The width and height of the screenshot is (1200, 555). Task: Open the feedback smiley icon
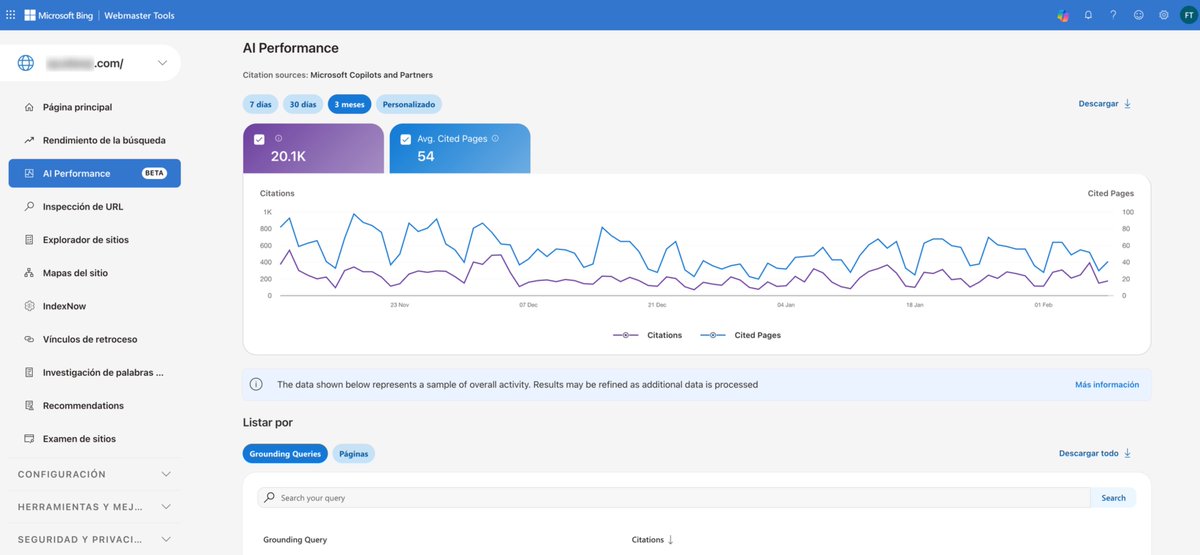click(x=1138, y=15)
